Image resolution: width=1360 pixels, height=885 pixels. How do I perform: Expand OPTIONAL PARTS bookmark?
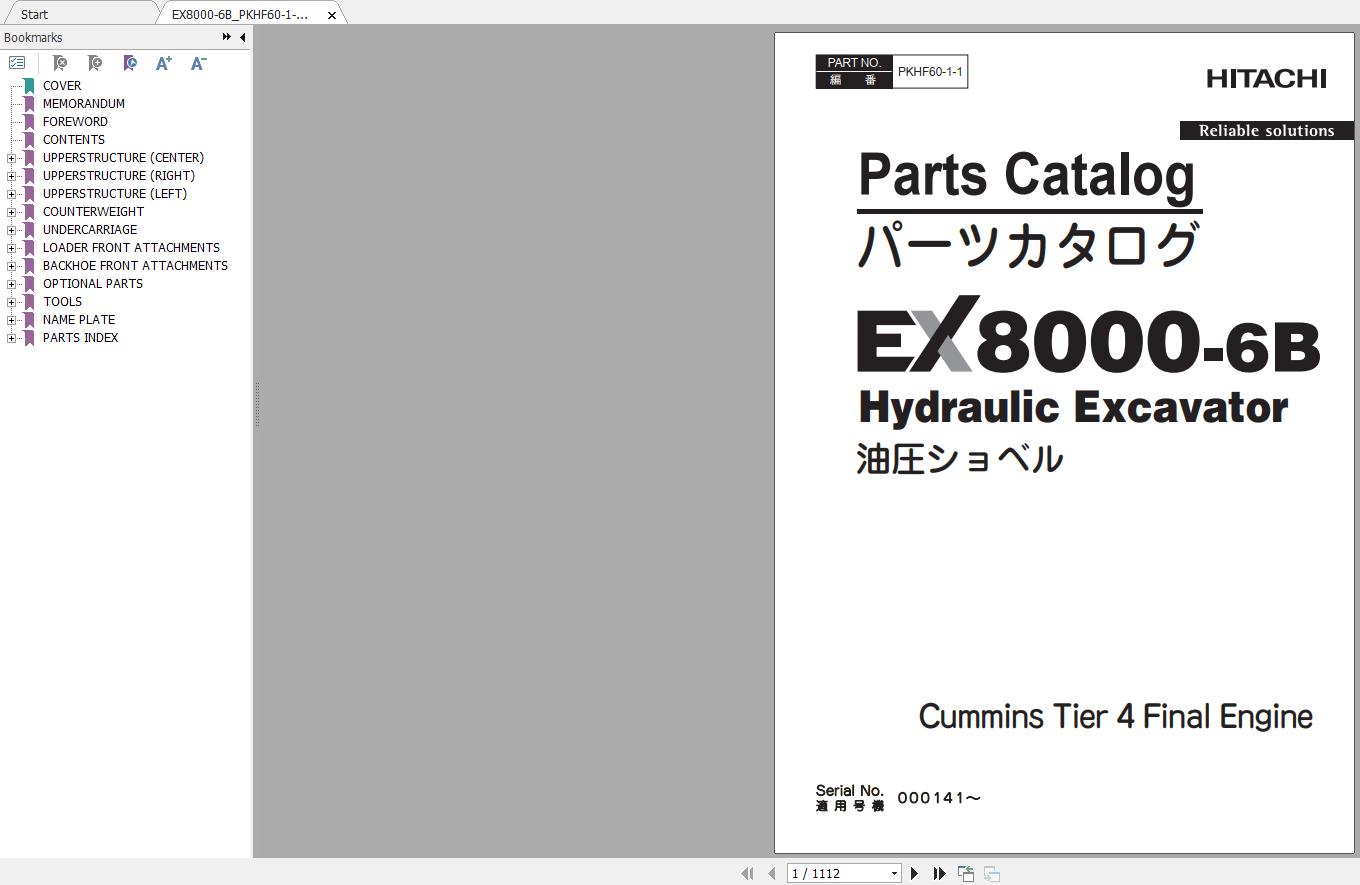(x=11, y=284)
